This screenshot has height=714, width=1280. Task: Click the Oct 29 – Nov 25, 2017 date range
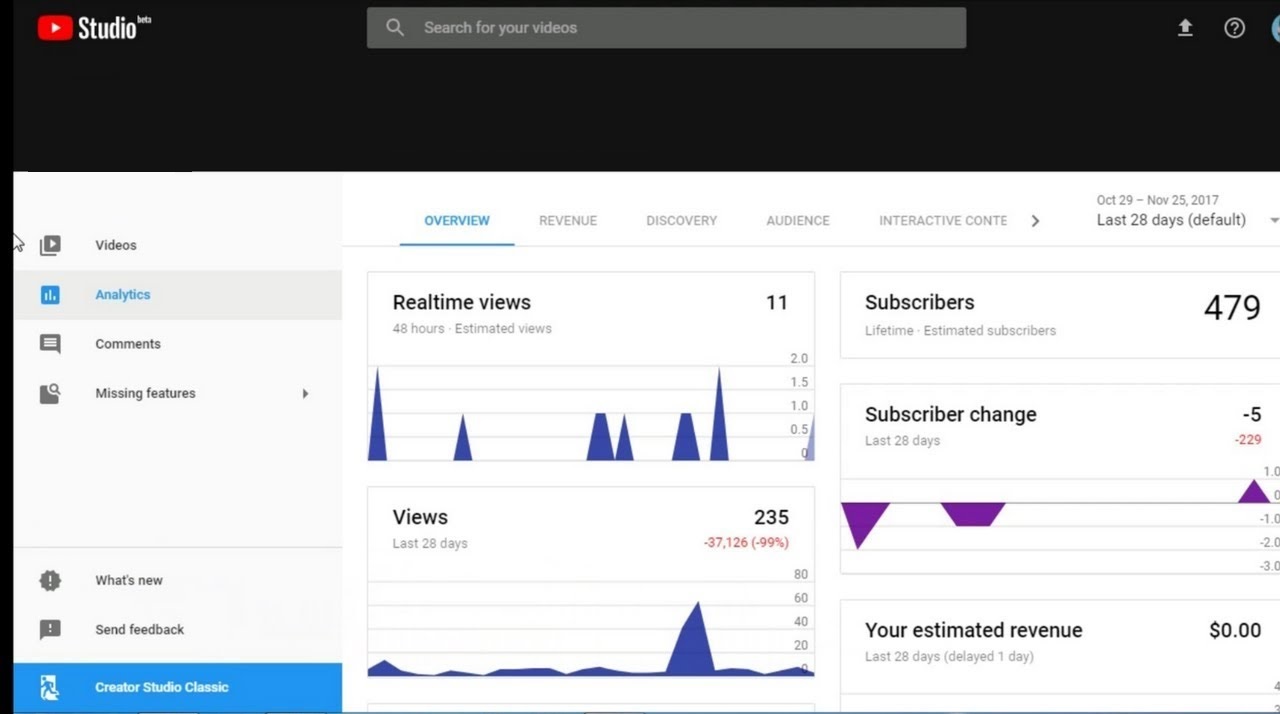click(1158, 200)
